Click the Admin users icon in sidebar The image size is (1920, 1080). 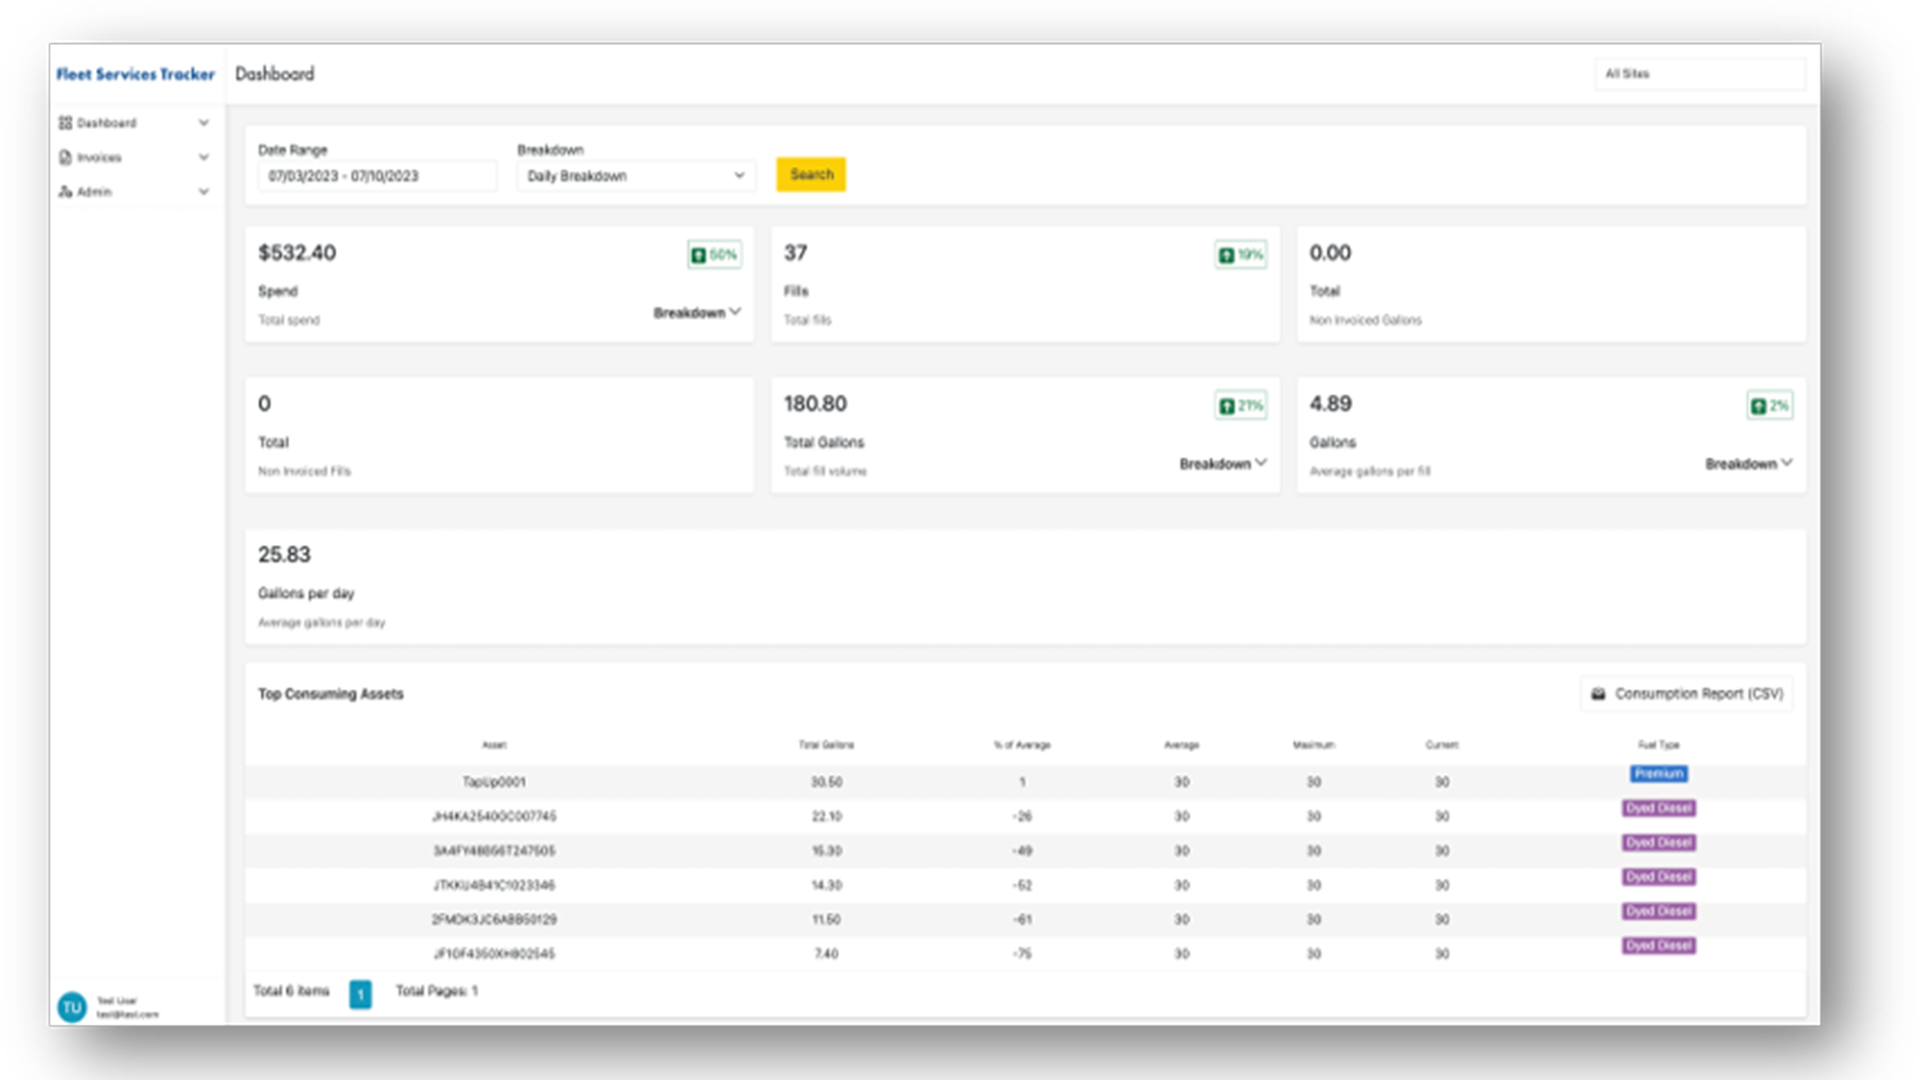(x=65, y=192)
